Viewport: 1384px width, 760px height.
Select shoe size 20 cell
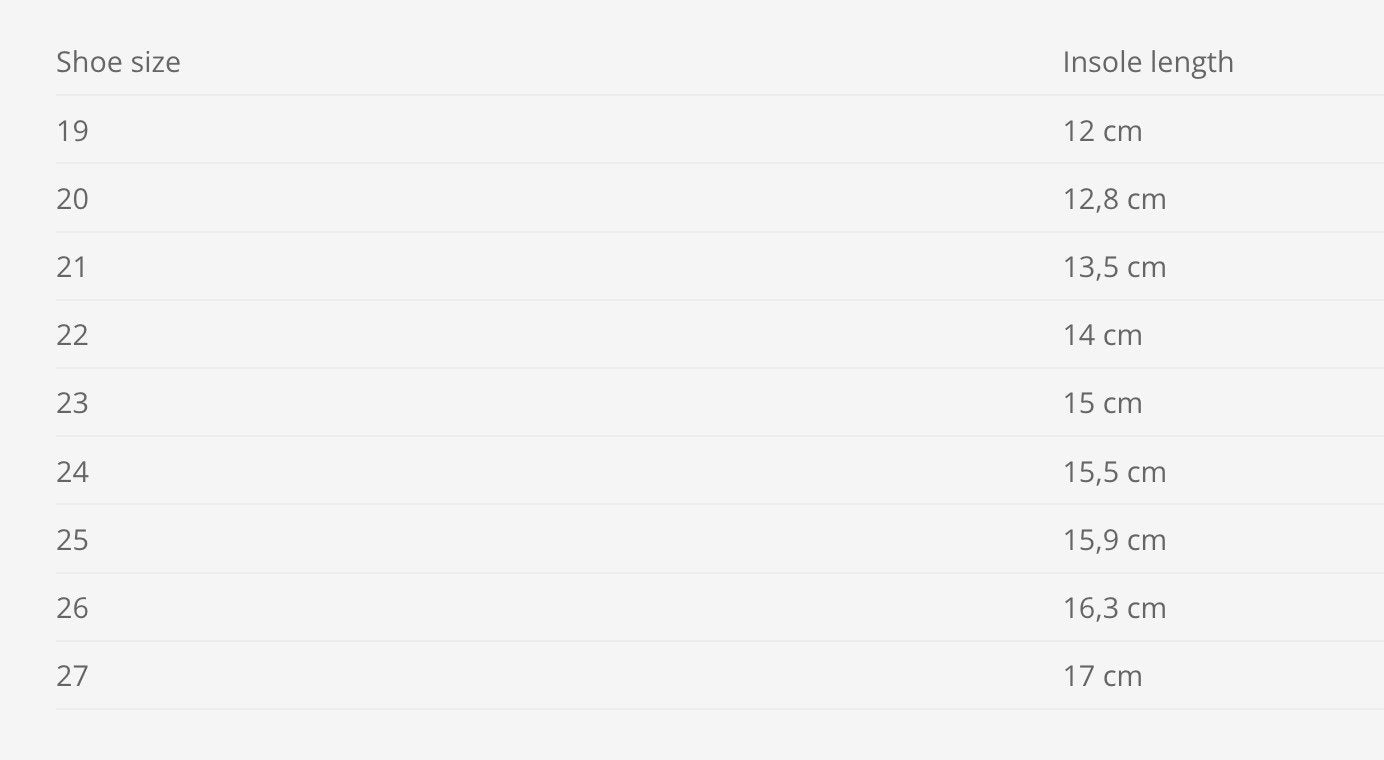click(x=72, y=199)
